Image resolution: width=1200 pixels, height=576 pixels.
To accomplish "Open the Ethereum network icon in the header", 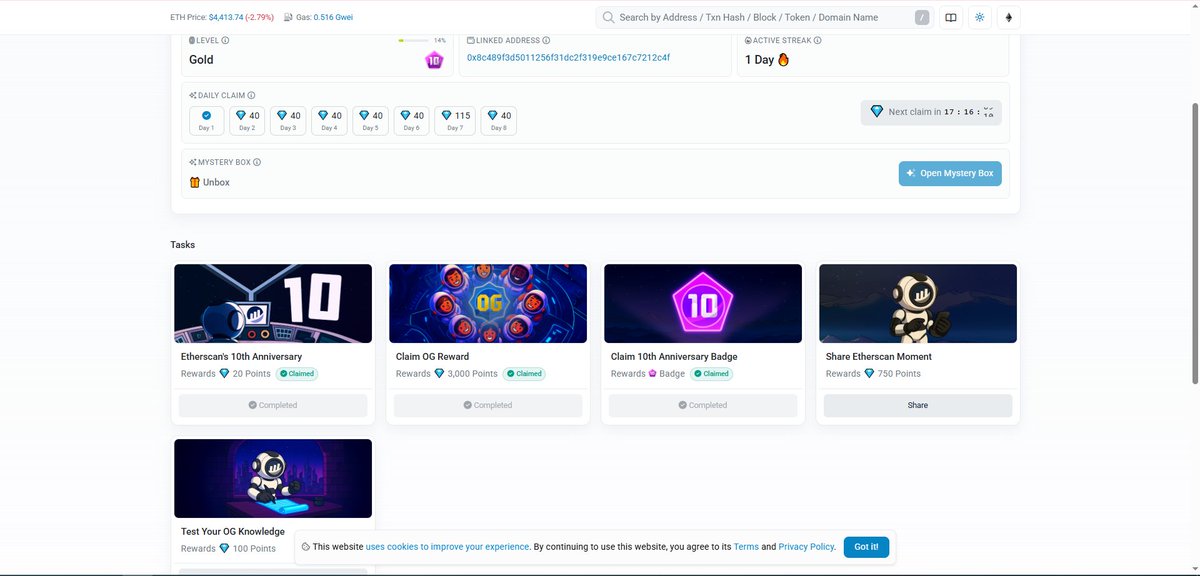I will tap(1009, 17).
